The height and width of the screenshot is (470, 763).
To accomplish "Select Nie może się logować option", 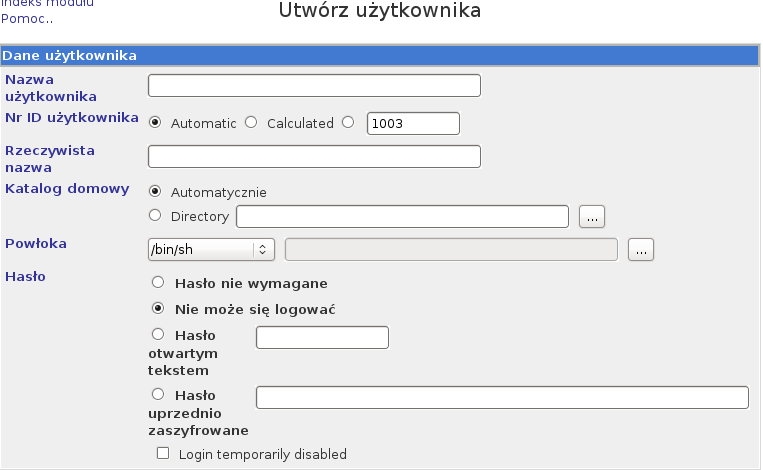I will click(158, 308).
